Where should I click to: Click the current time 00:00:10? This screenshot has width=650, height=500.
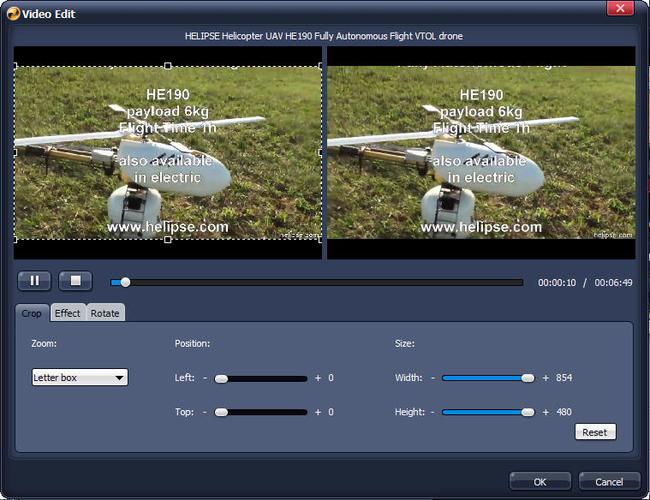557,283
